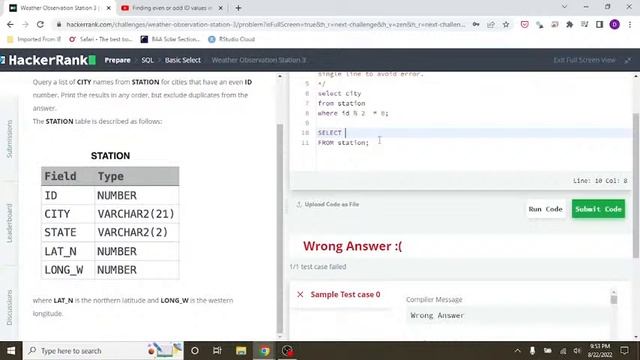The width and height of the screenshot is (640, 360).
Task: Click the taskbar search box
Action: [103, 351]
